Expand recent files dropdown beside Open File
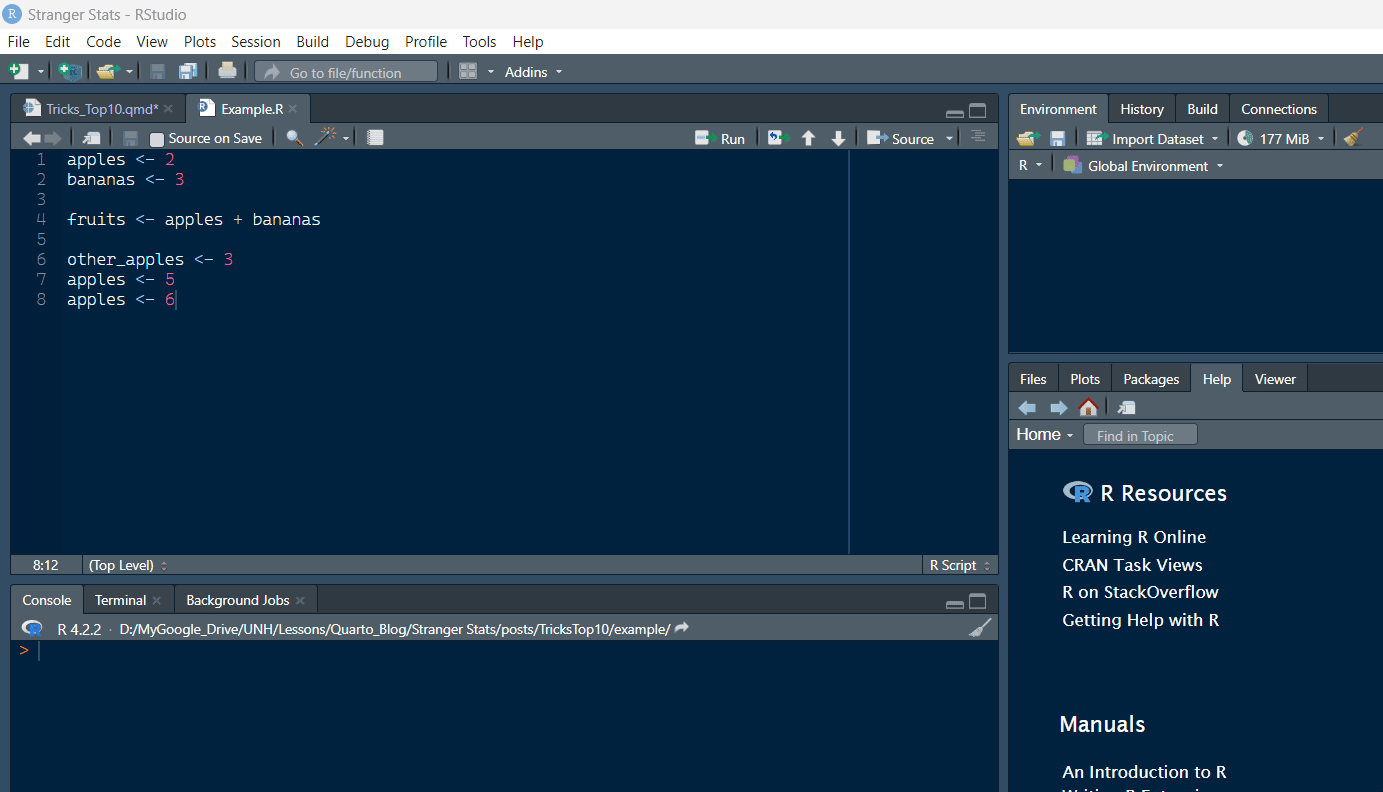 tap(129, 72)
